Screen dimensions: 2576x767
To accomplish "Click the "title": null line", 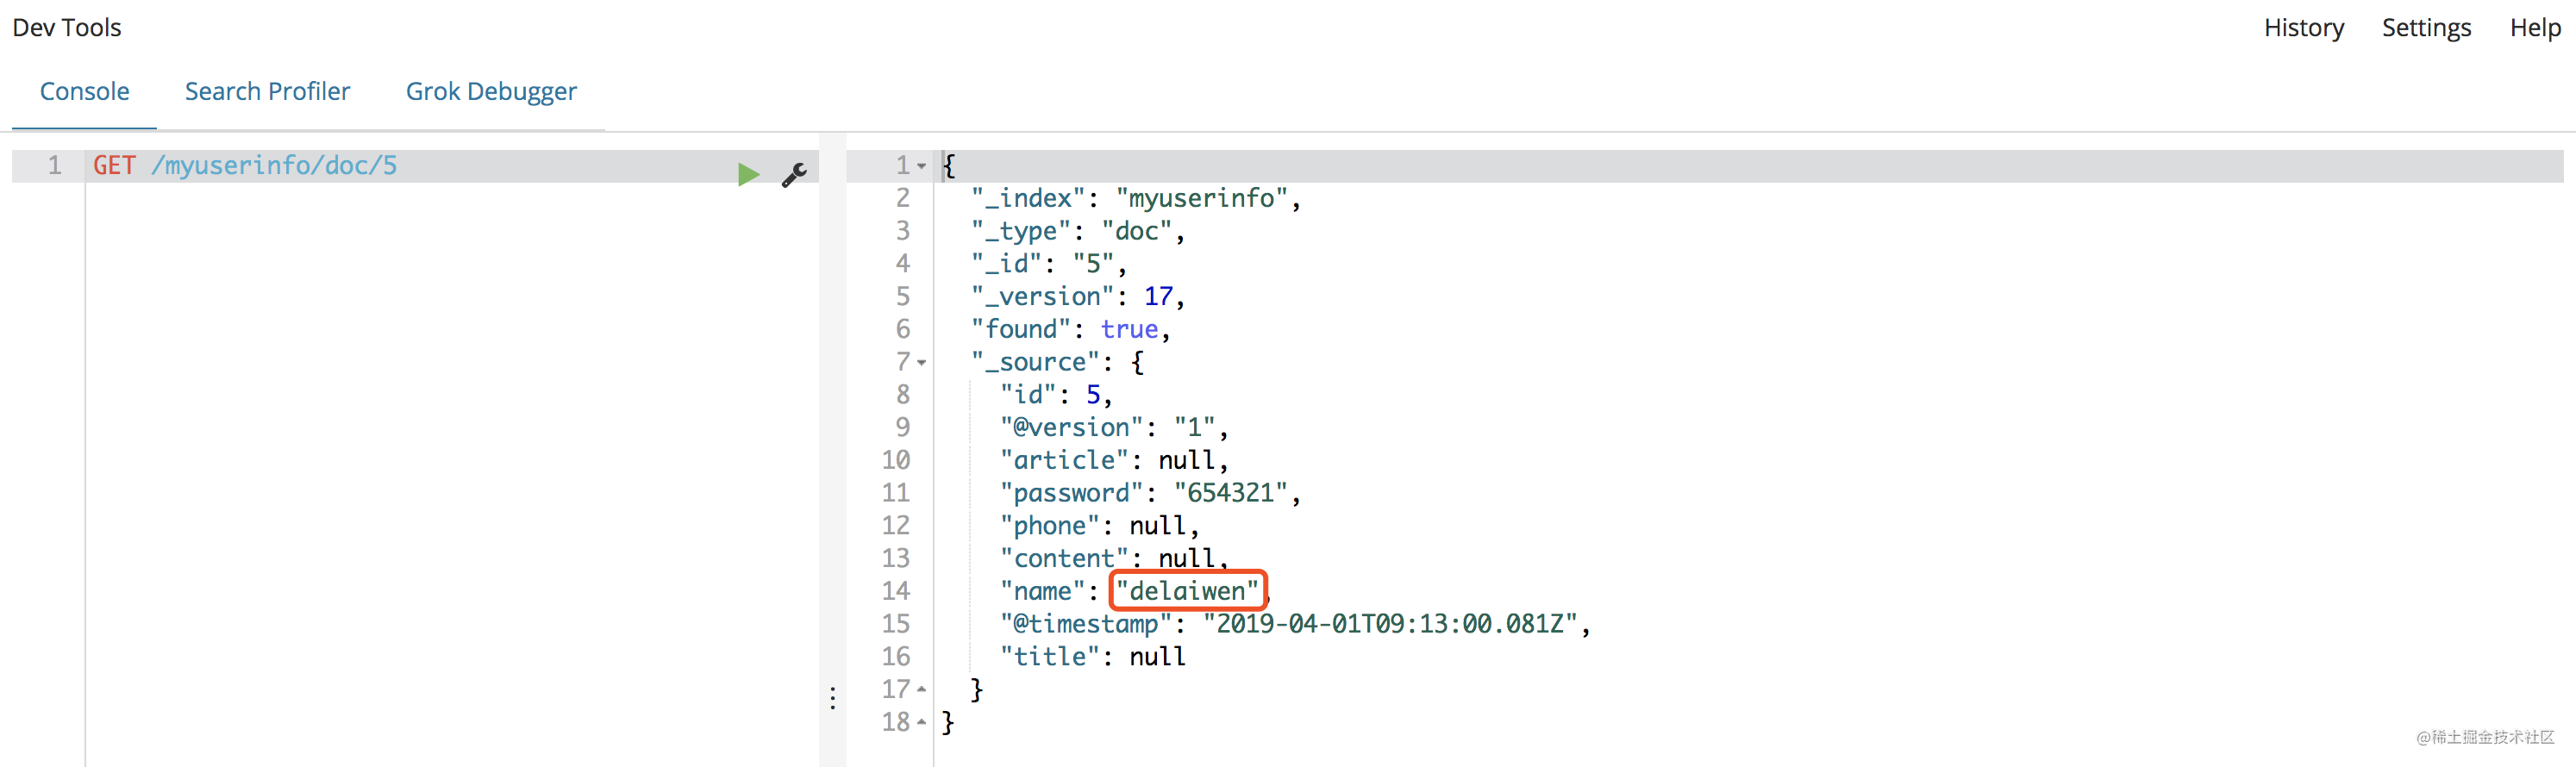I will (x=1092, y=657).
